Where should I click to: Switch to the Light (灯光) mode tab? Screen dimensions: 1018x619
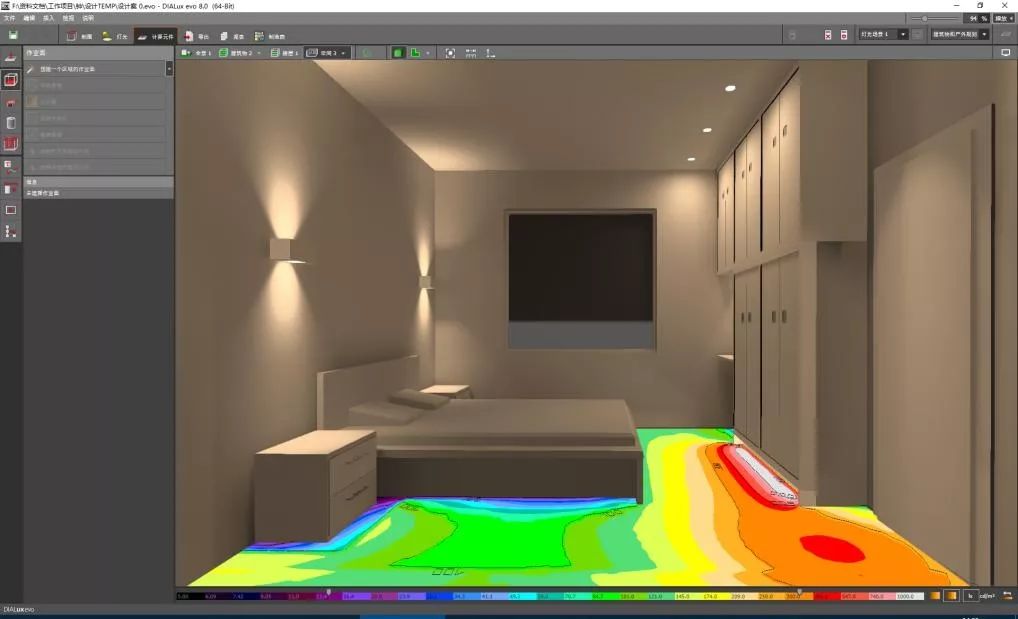click(115, 36)
